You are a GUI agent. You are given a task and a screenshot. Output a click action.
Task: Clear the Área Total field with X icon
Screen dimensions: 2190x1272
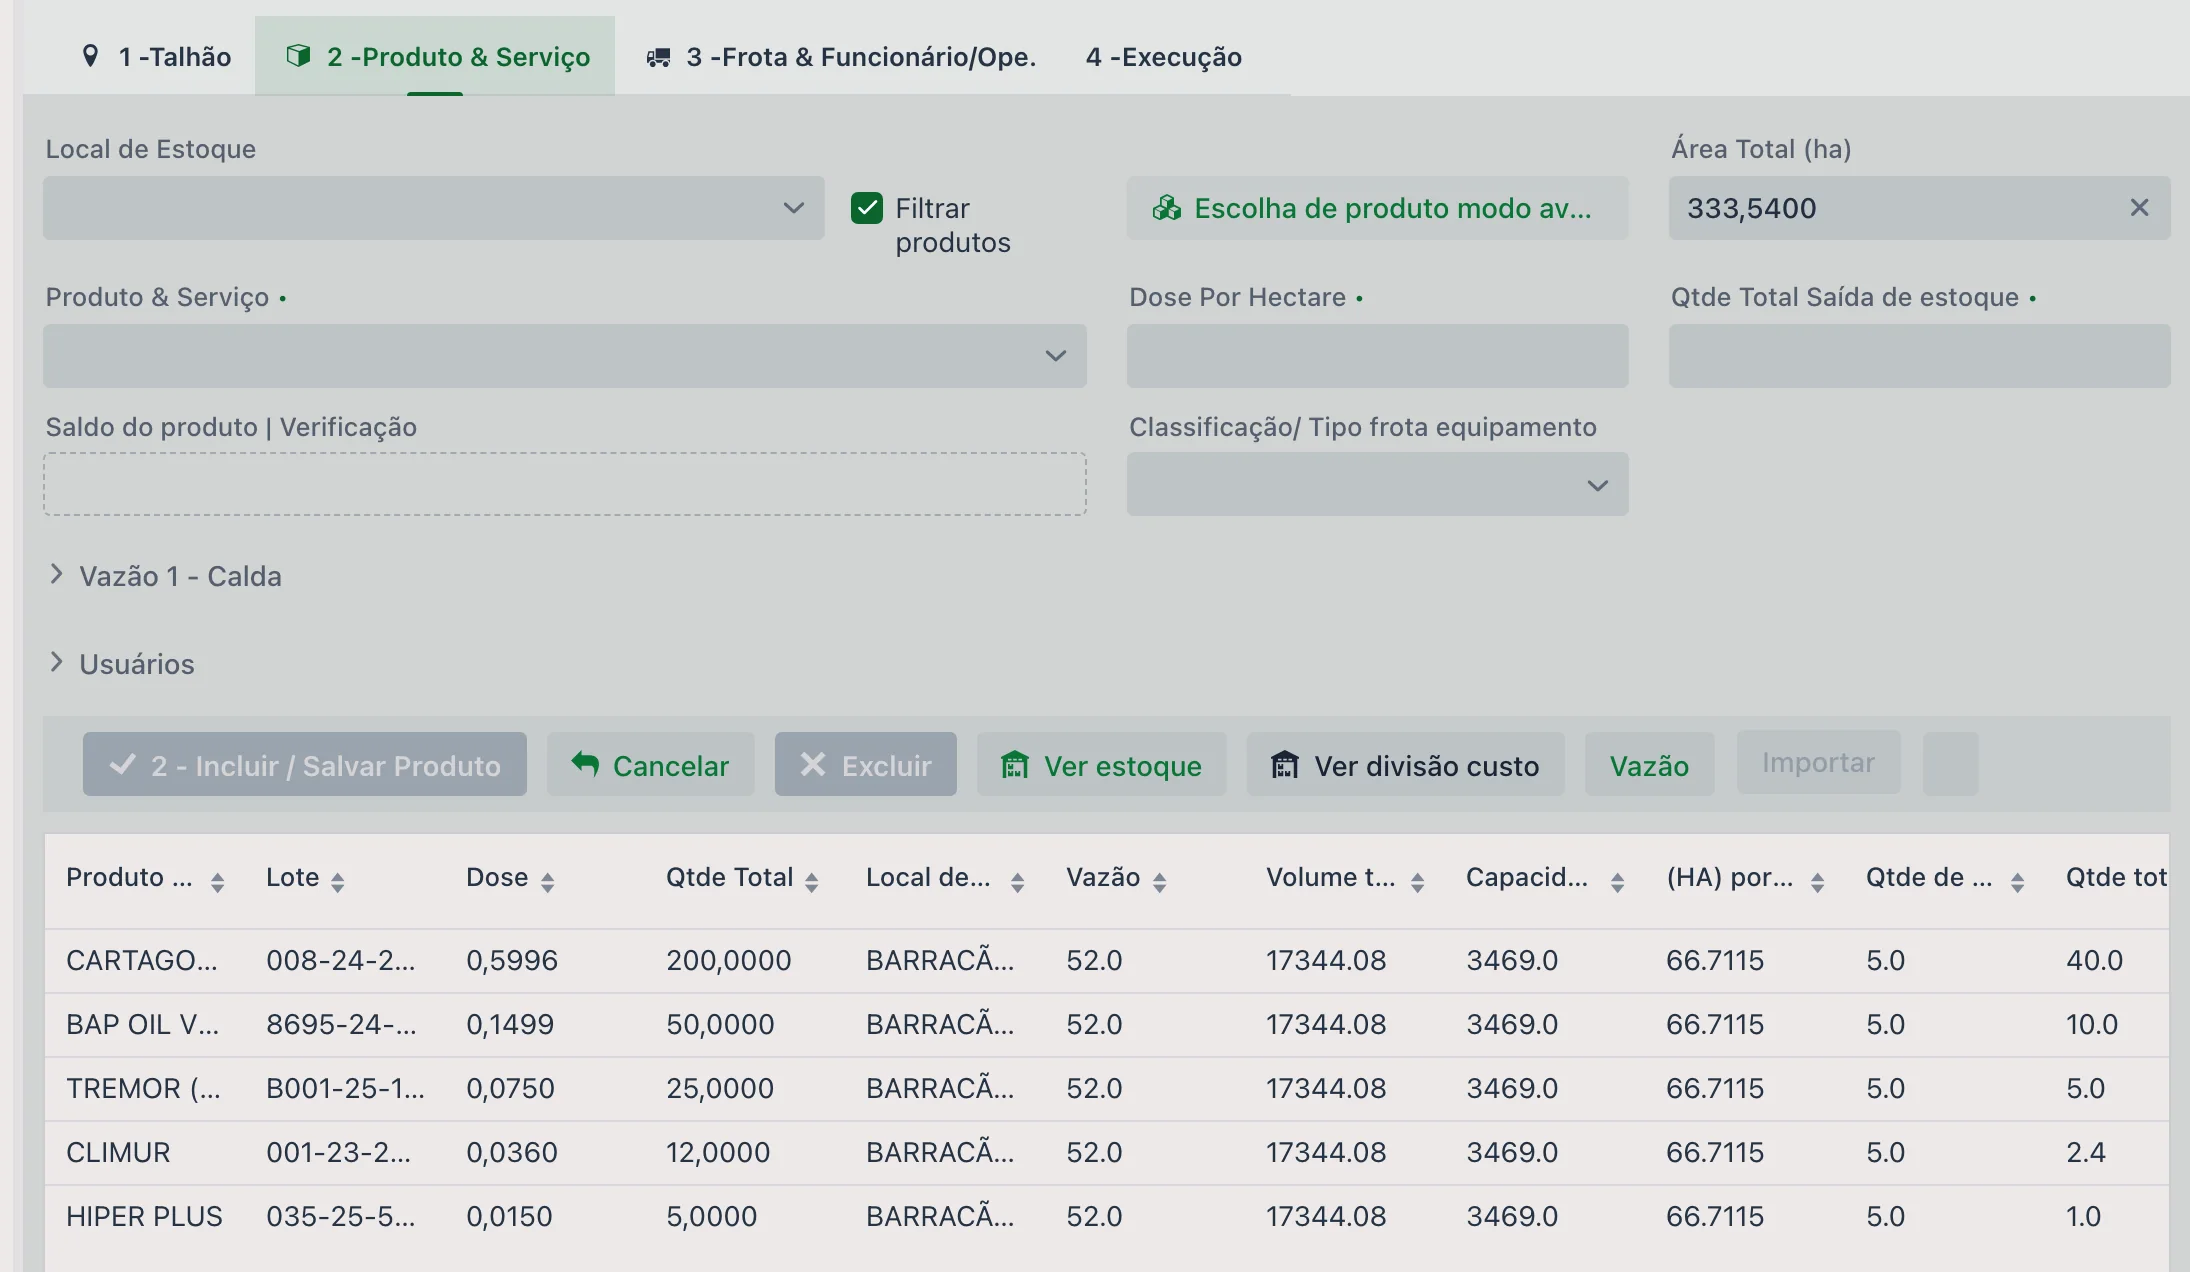pos(2139,208)
